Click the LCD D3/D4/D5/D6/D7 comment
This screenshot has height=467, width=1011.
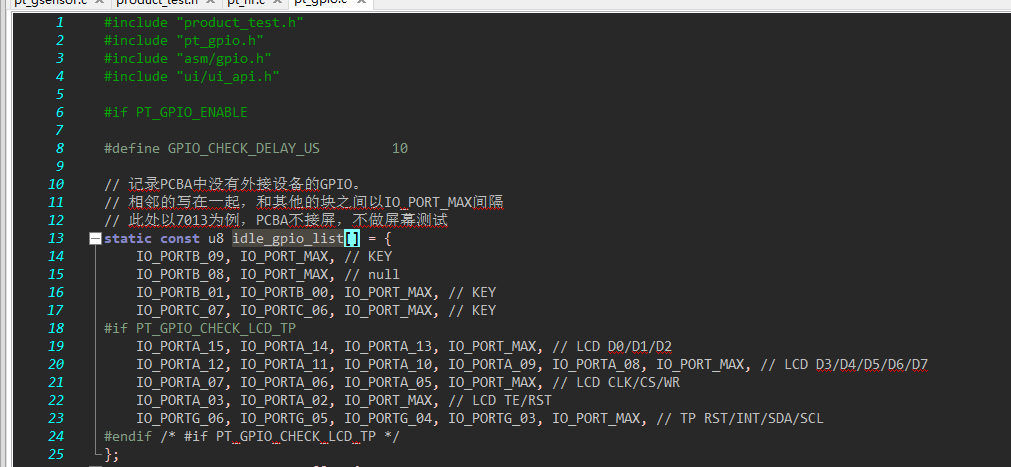coord(844,364)
